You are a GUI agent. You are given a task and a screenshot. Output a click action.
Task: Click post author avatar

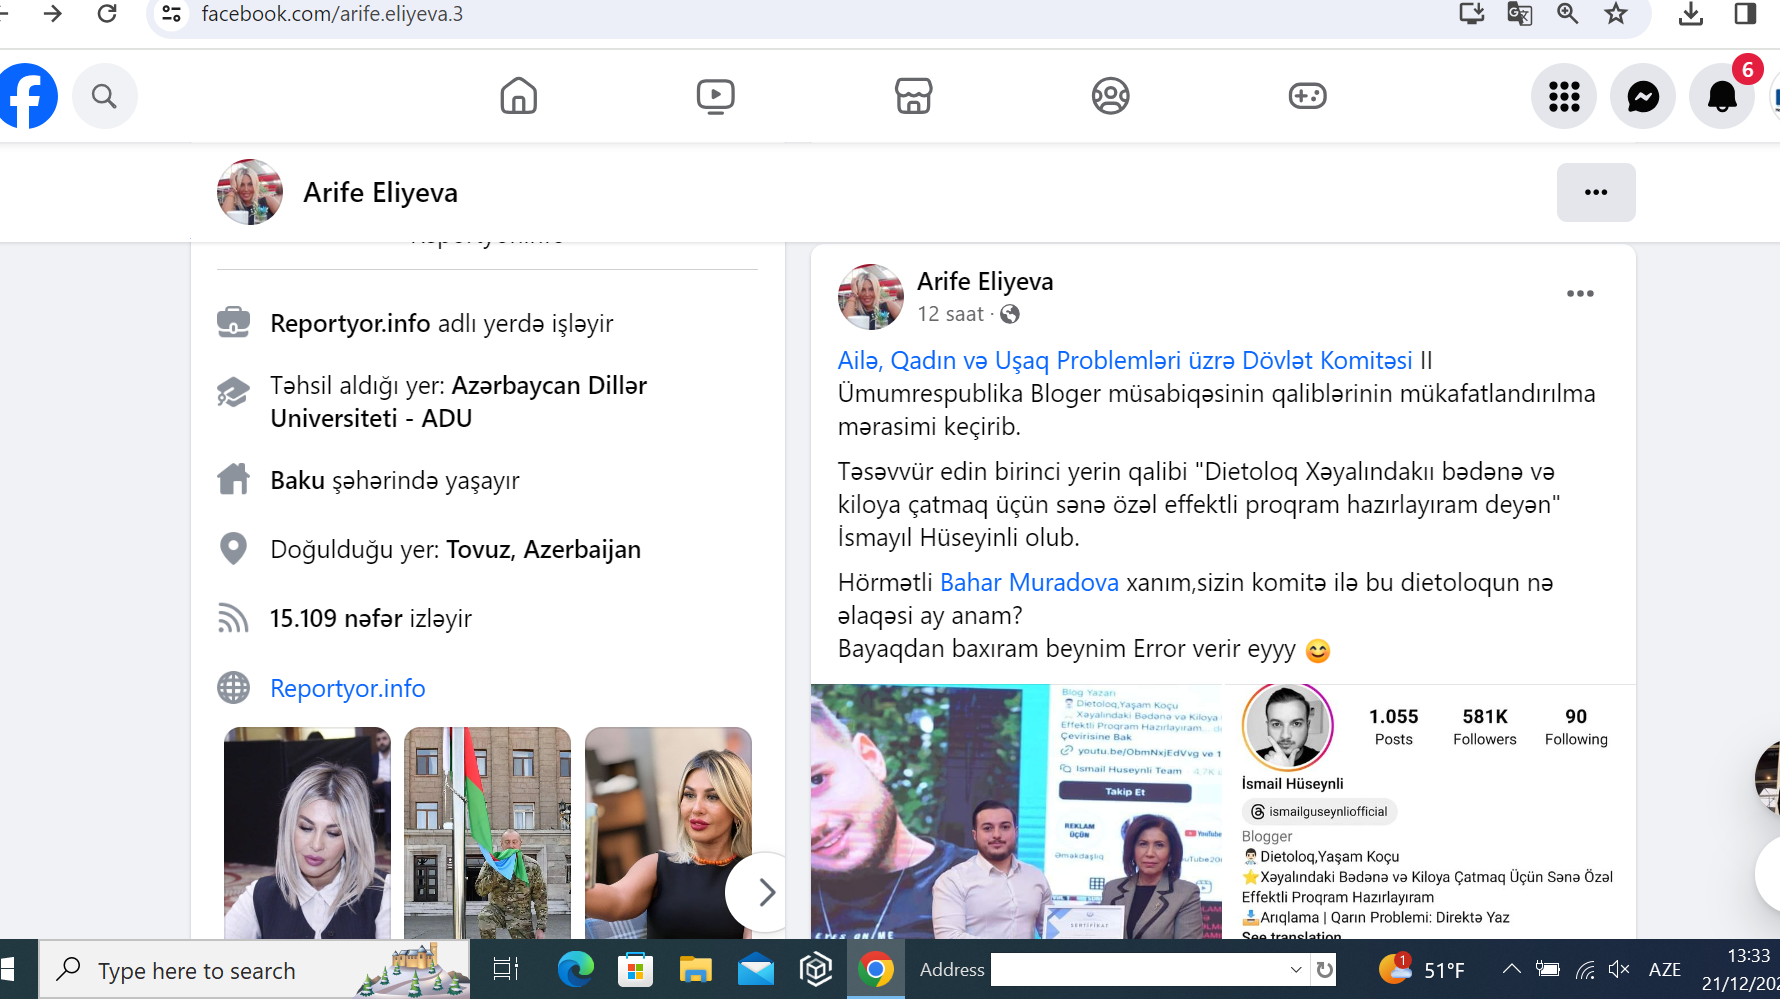coord(870,297)
